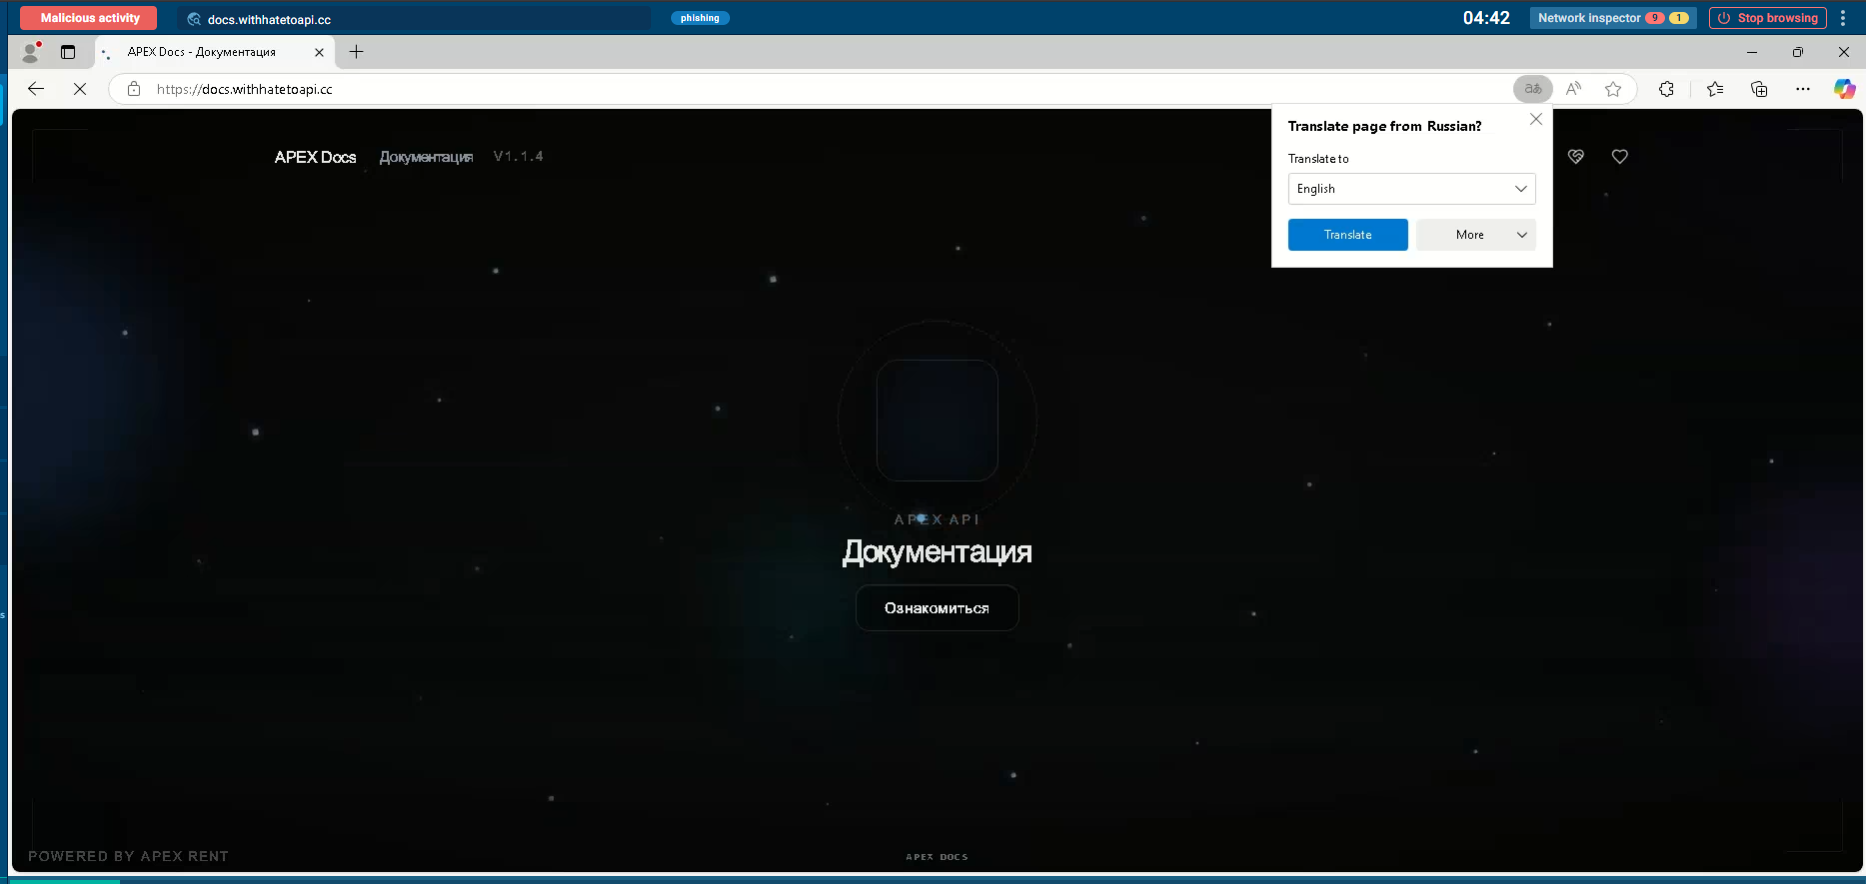Open browser Extensions puzzle icon

coord(1666,89)
